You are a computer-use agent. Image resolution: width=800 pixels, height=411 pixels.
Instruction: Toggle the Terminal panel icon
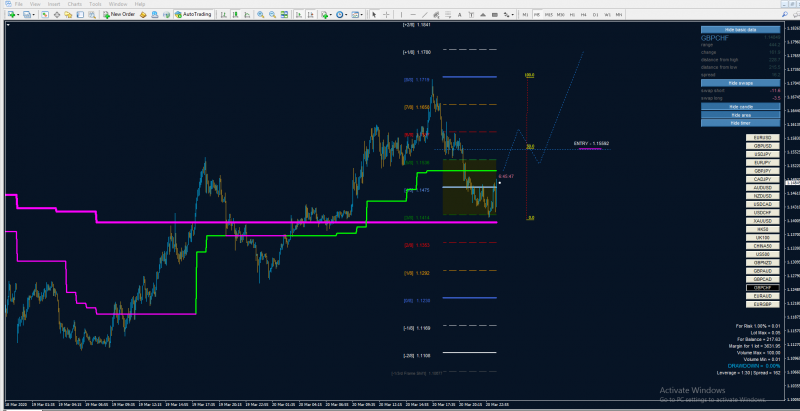80,15
